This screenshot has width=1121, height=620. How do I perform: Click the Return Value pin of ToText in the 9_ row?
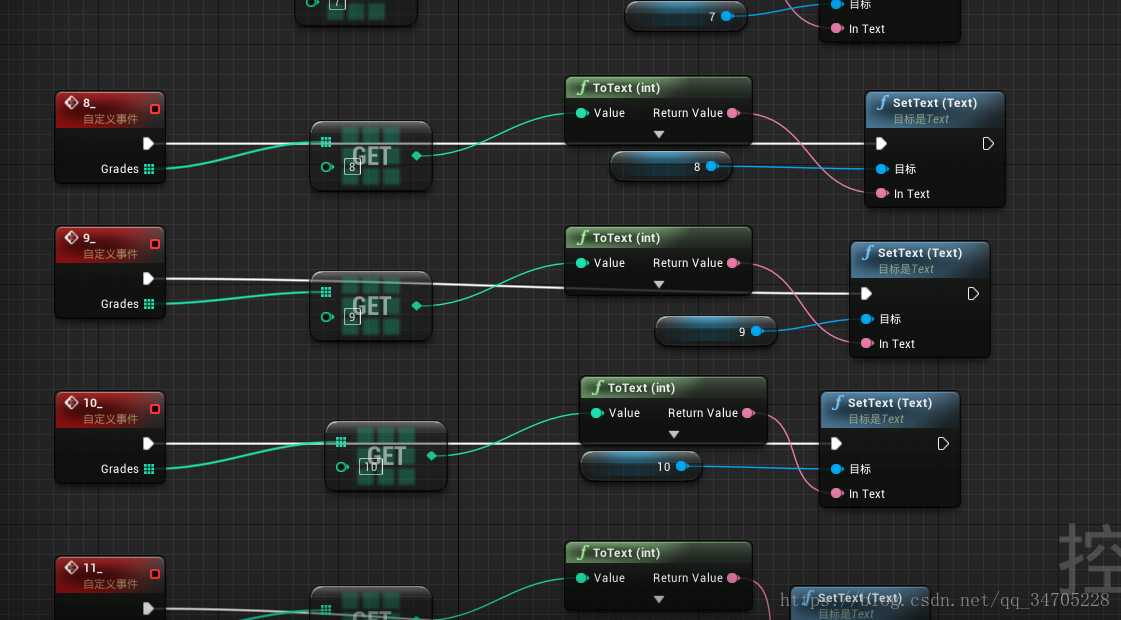coord(733,263)
